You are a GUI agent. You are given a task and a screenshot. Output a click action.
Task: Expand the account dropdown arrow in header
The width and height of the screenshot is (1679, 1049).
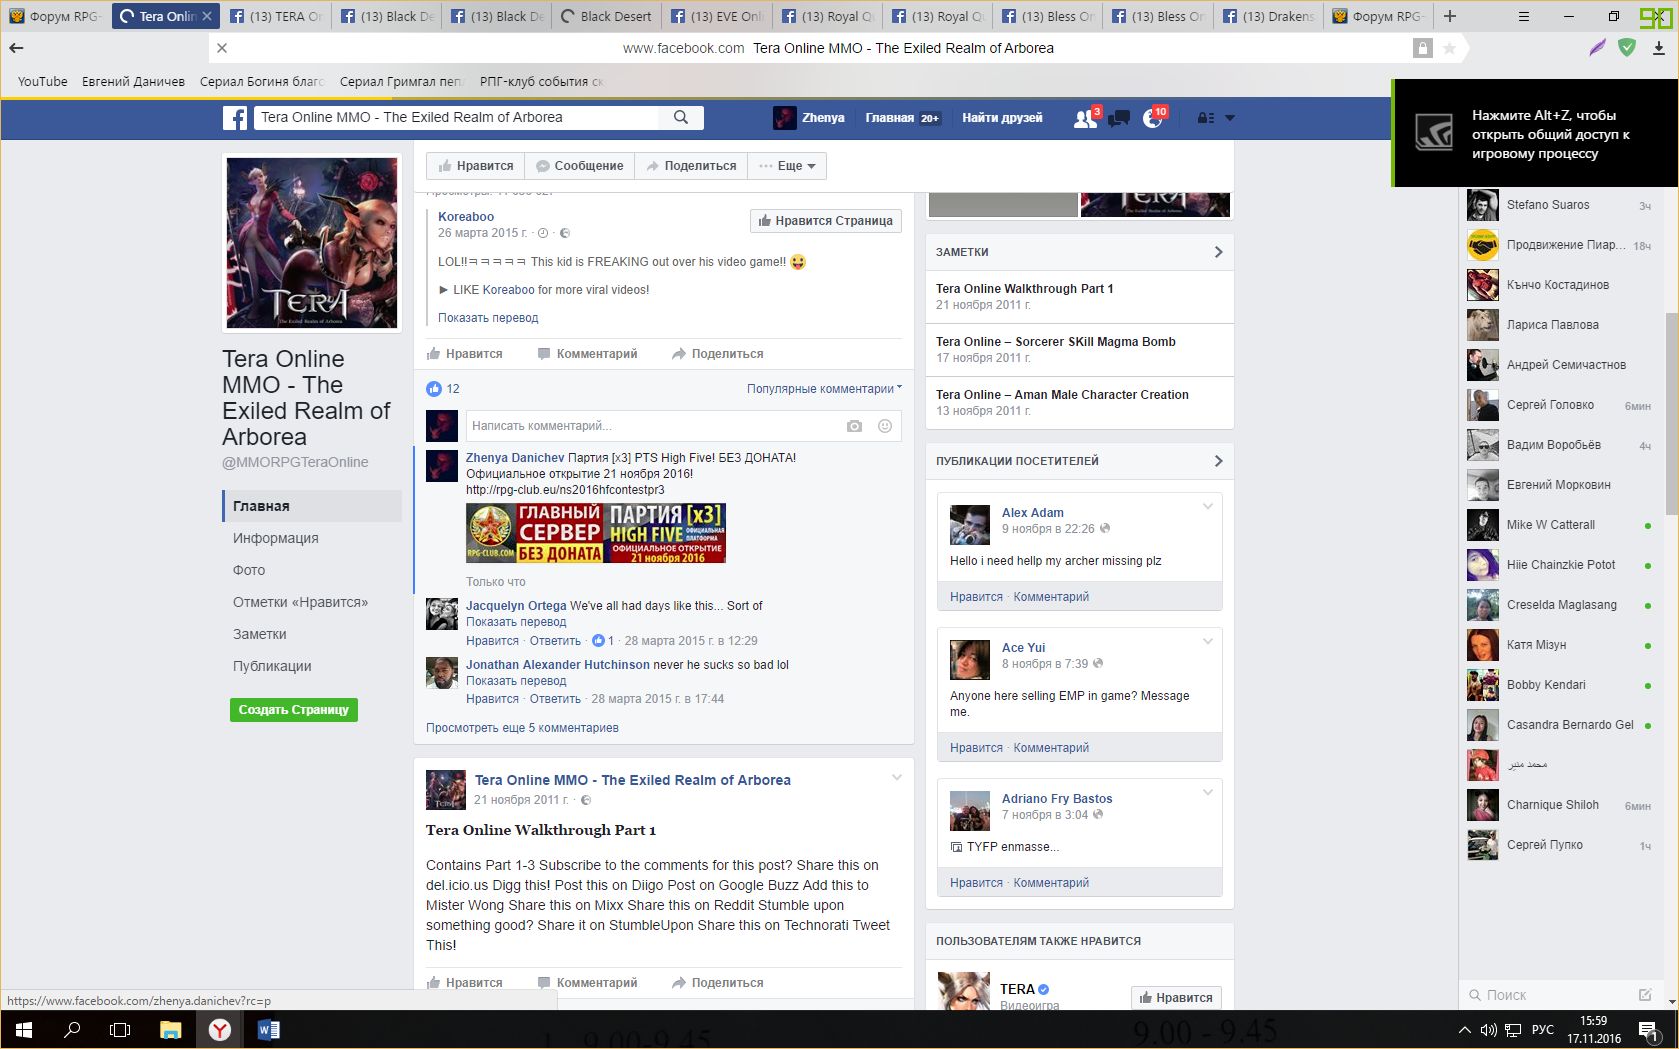click(x=1230, y=118)
